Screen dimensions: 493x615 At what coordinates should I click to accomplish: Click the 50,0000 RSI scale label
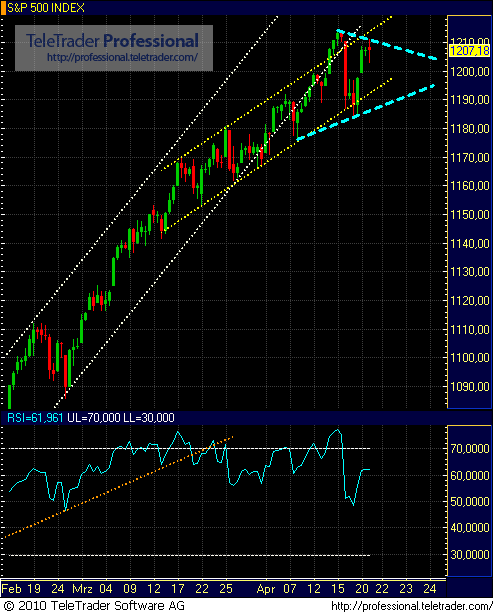click(470, 502)
